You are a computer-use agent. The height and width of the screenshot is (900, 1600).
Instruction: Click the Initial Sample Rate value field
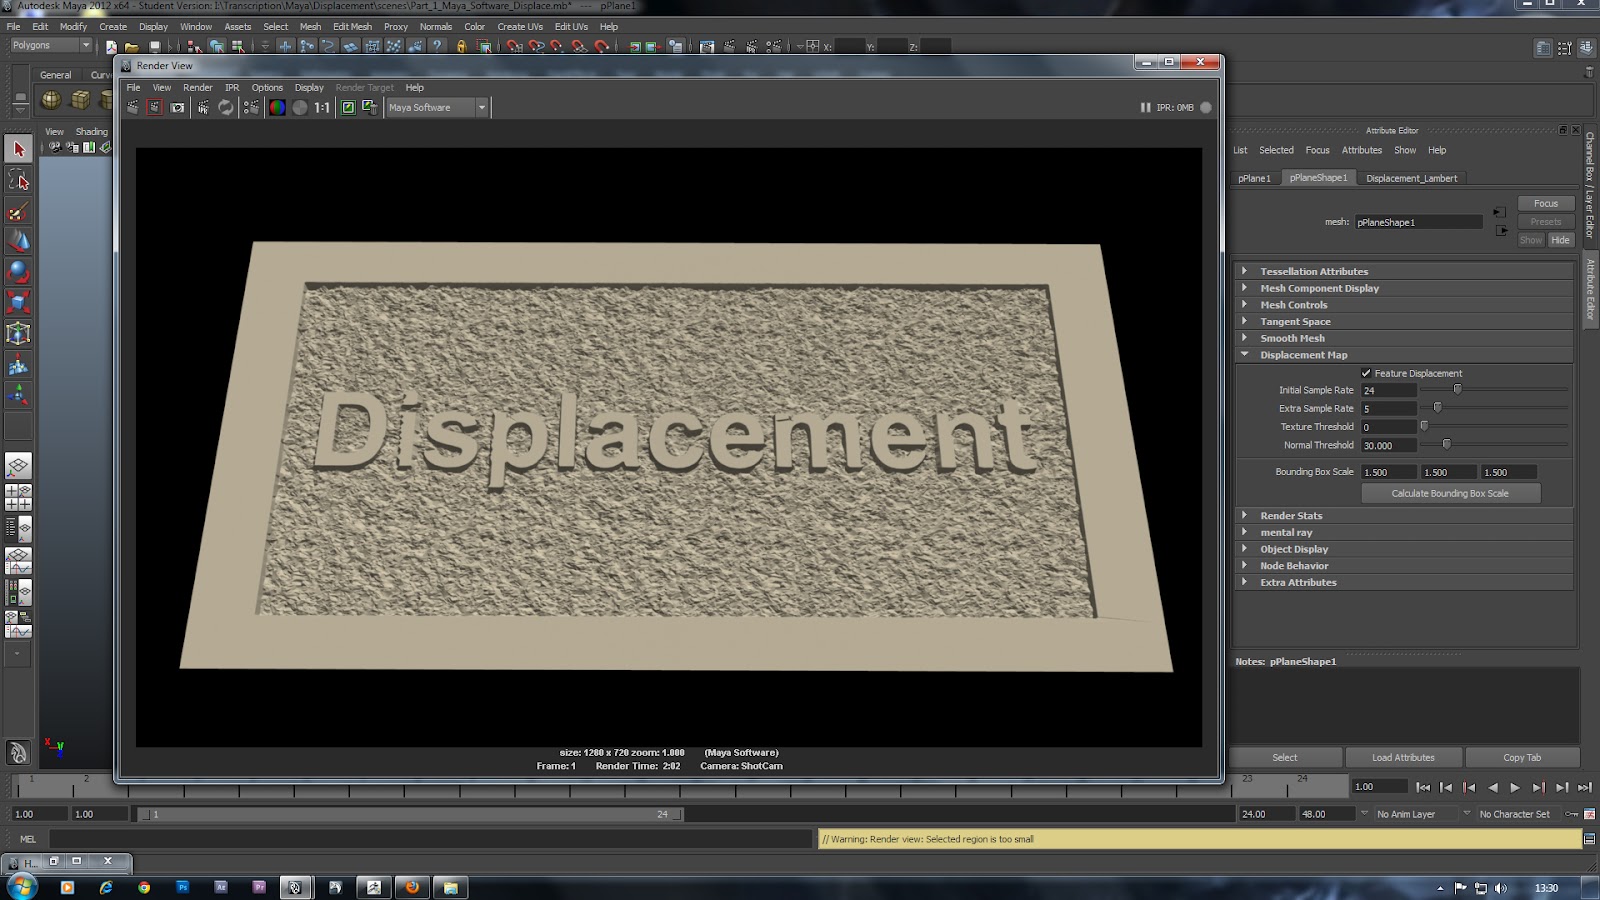(x=1389, y=390)
